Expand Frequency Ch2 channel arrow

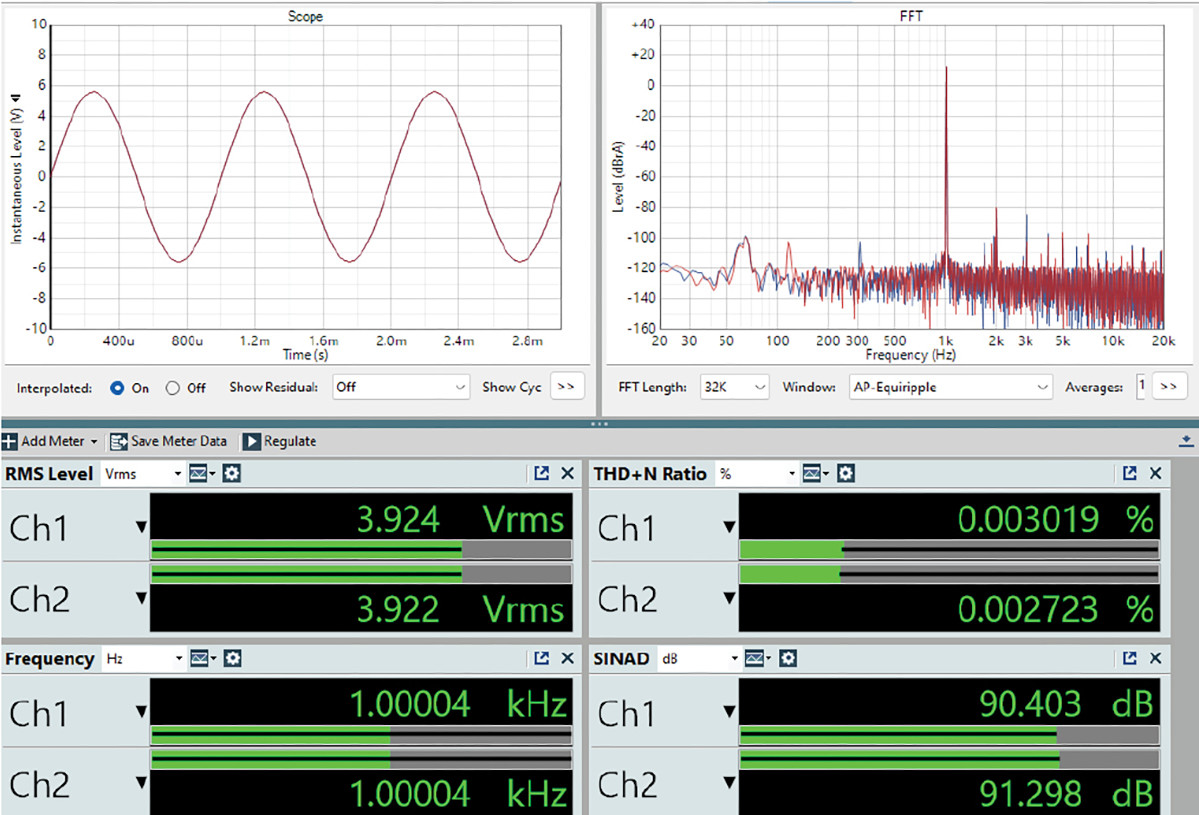point(141,782)
